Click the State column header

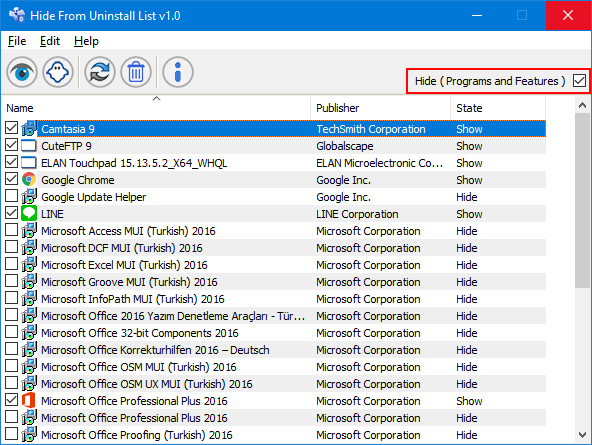point(498,108)
